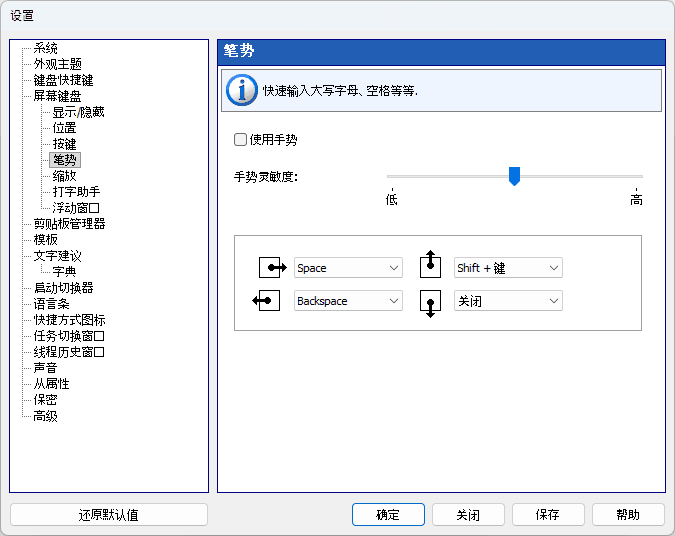675x536 pixels.
Task: Click the swipe-right gesture icon
Action: pyautogui.click(x=272, y=268)
